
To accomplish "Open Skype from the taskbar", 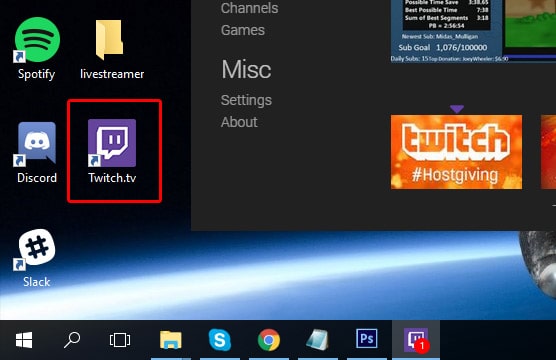I will 220,340.
